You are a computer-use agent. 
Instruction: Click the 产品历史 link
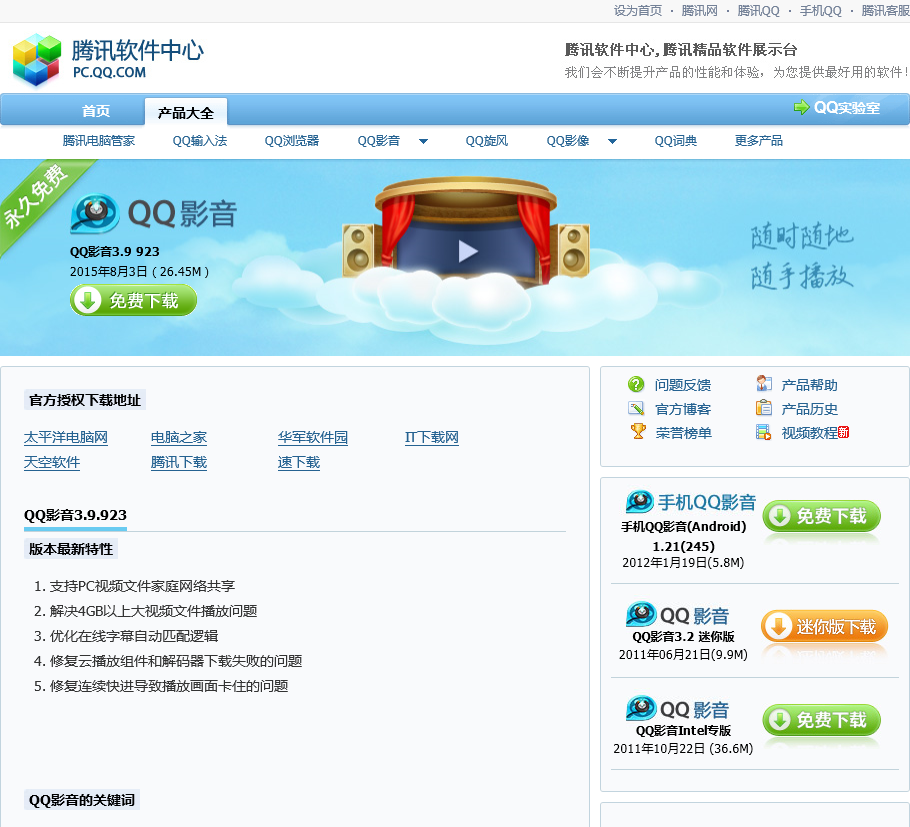809,409
